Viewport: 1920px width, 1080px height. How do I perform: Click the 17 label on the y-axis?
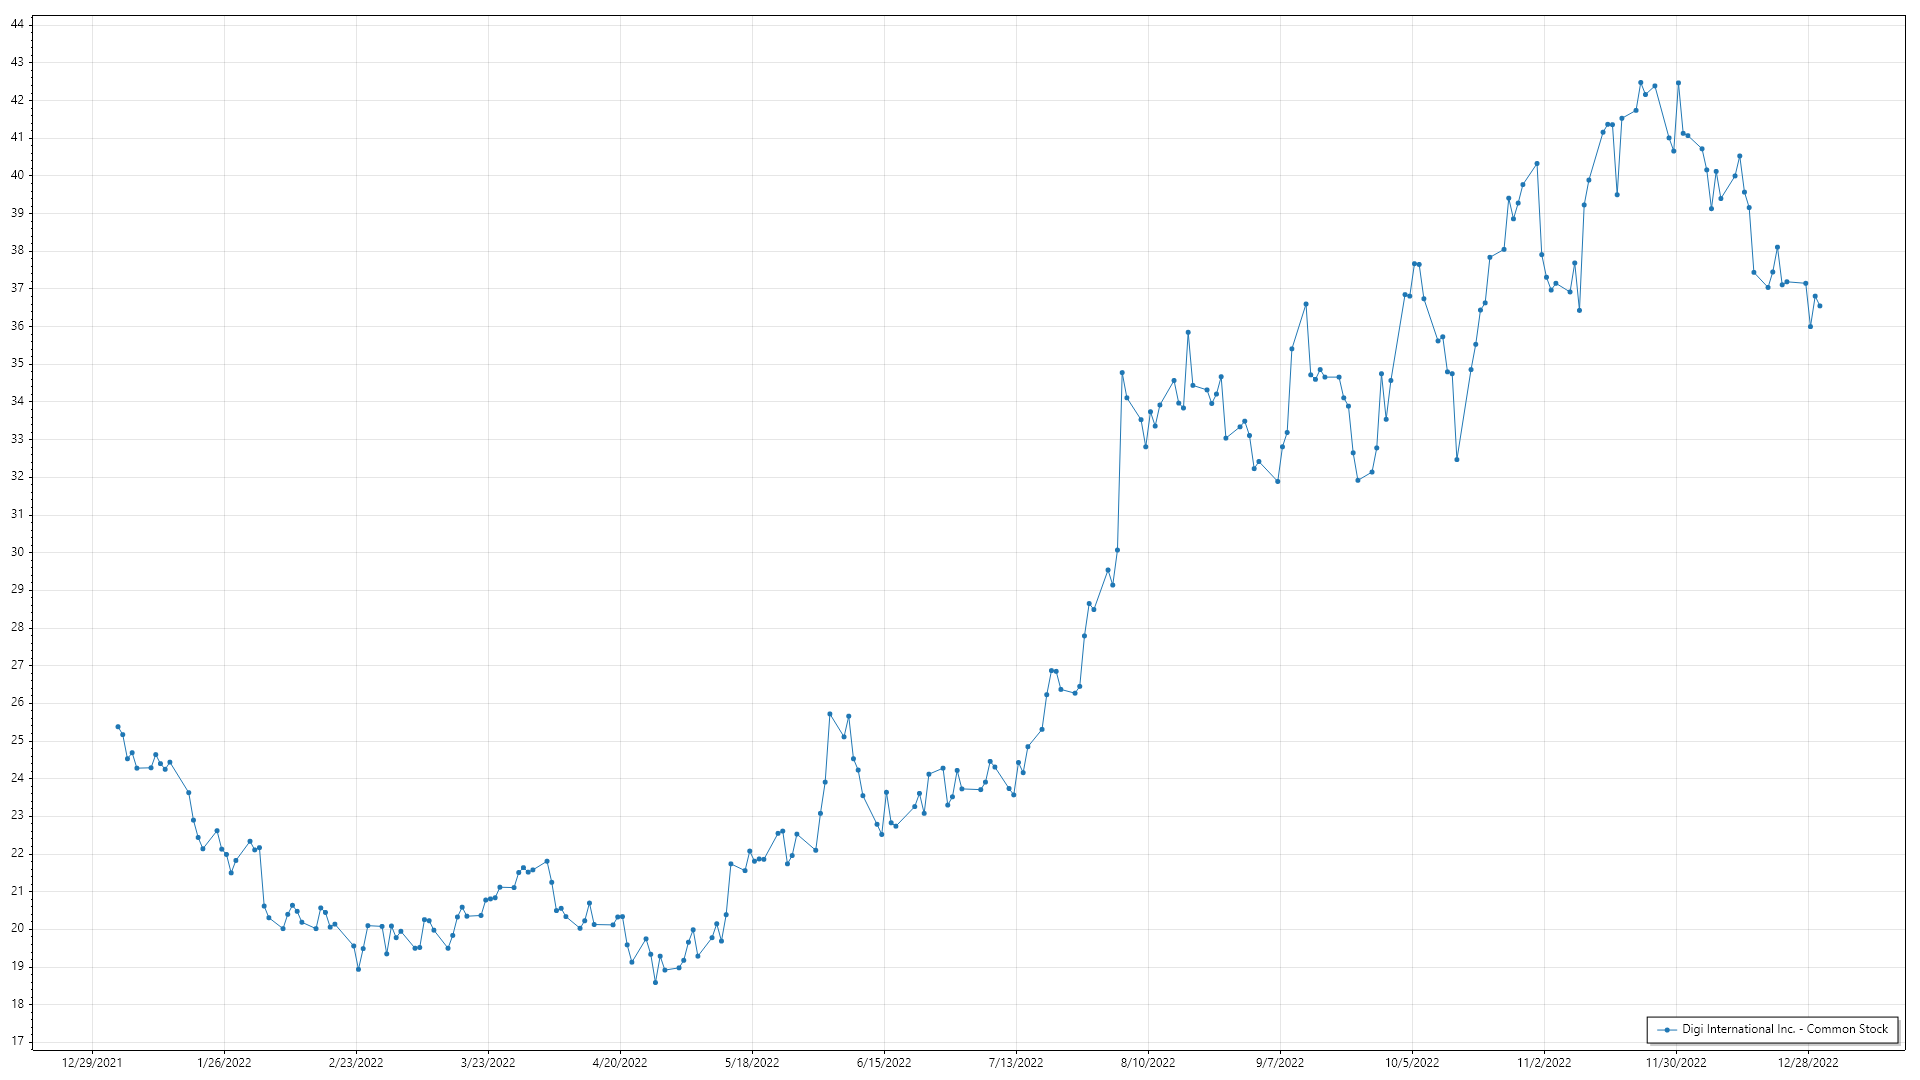[17, 1041]
